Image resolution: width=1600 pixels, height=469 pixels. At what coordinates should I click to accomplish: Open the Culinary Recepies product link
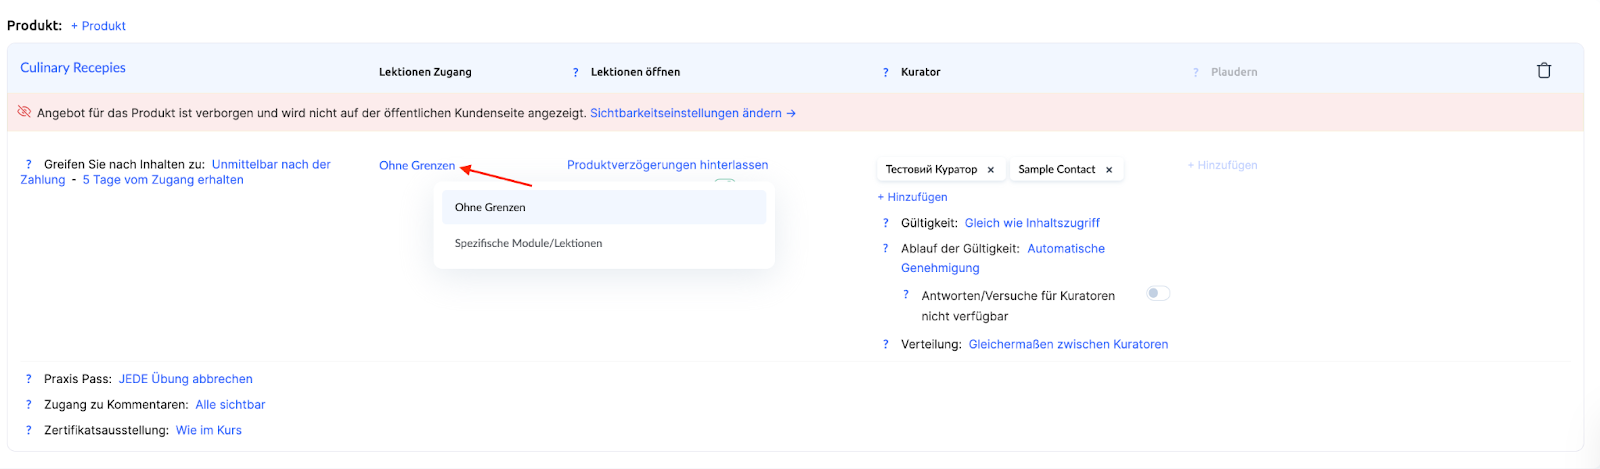(x=73, y=68)
